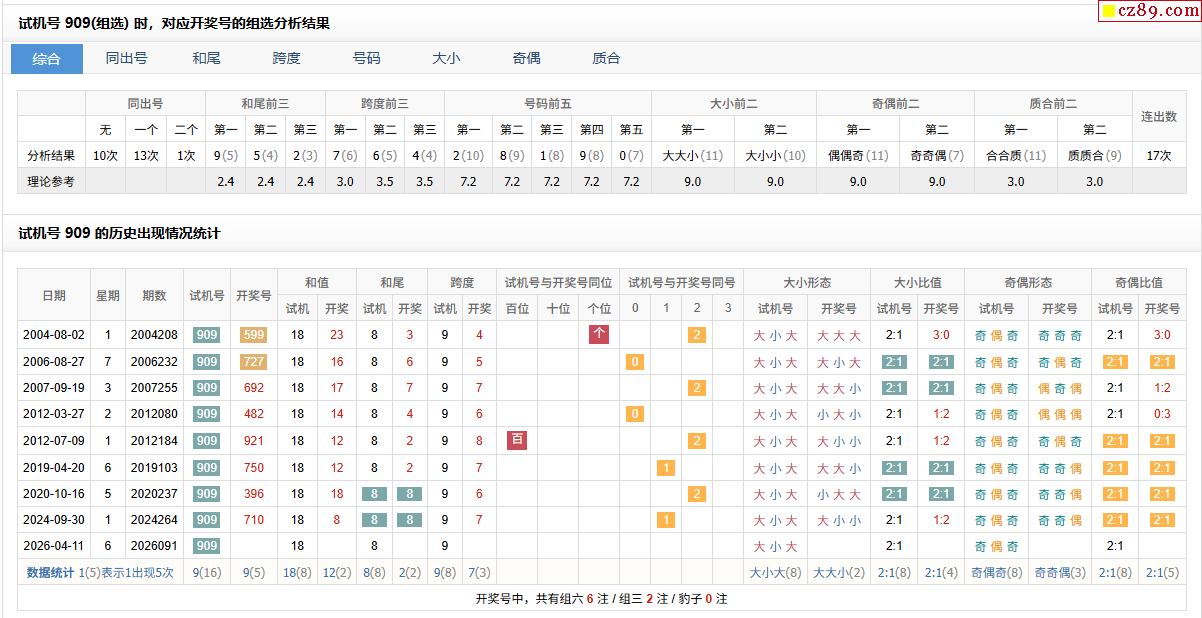The width and height of the screenshot is (1202, 618).
Task: Click the yellow square in the cz89.com logo
Action: pos(1108,12)
